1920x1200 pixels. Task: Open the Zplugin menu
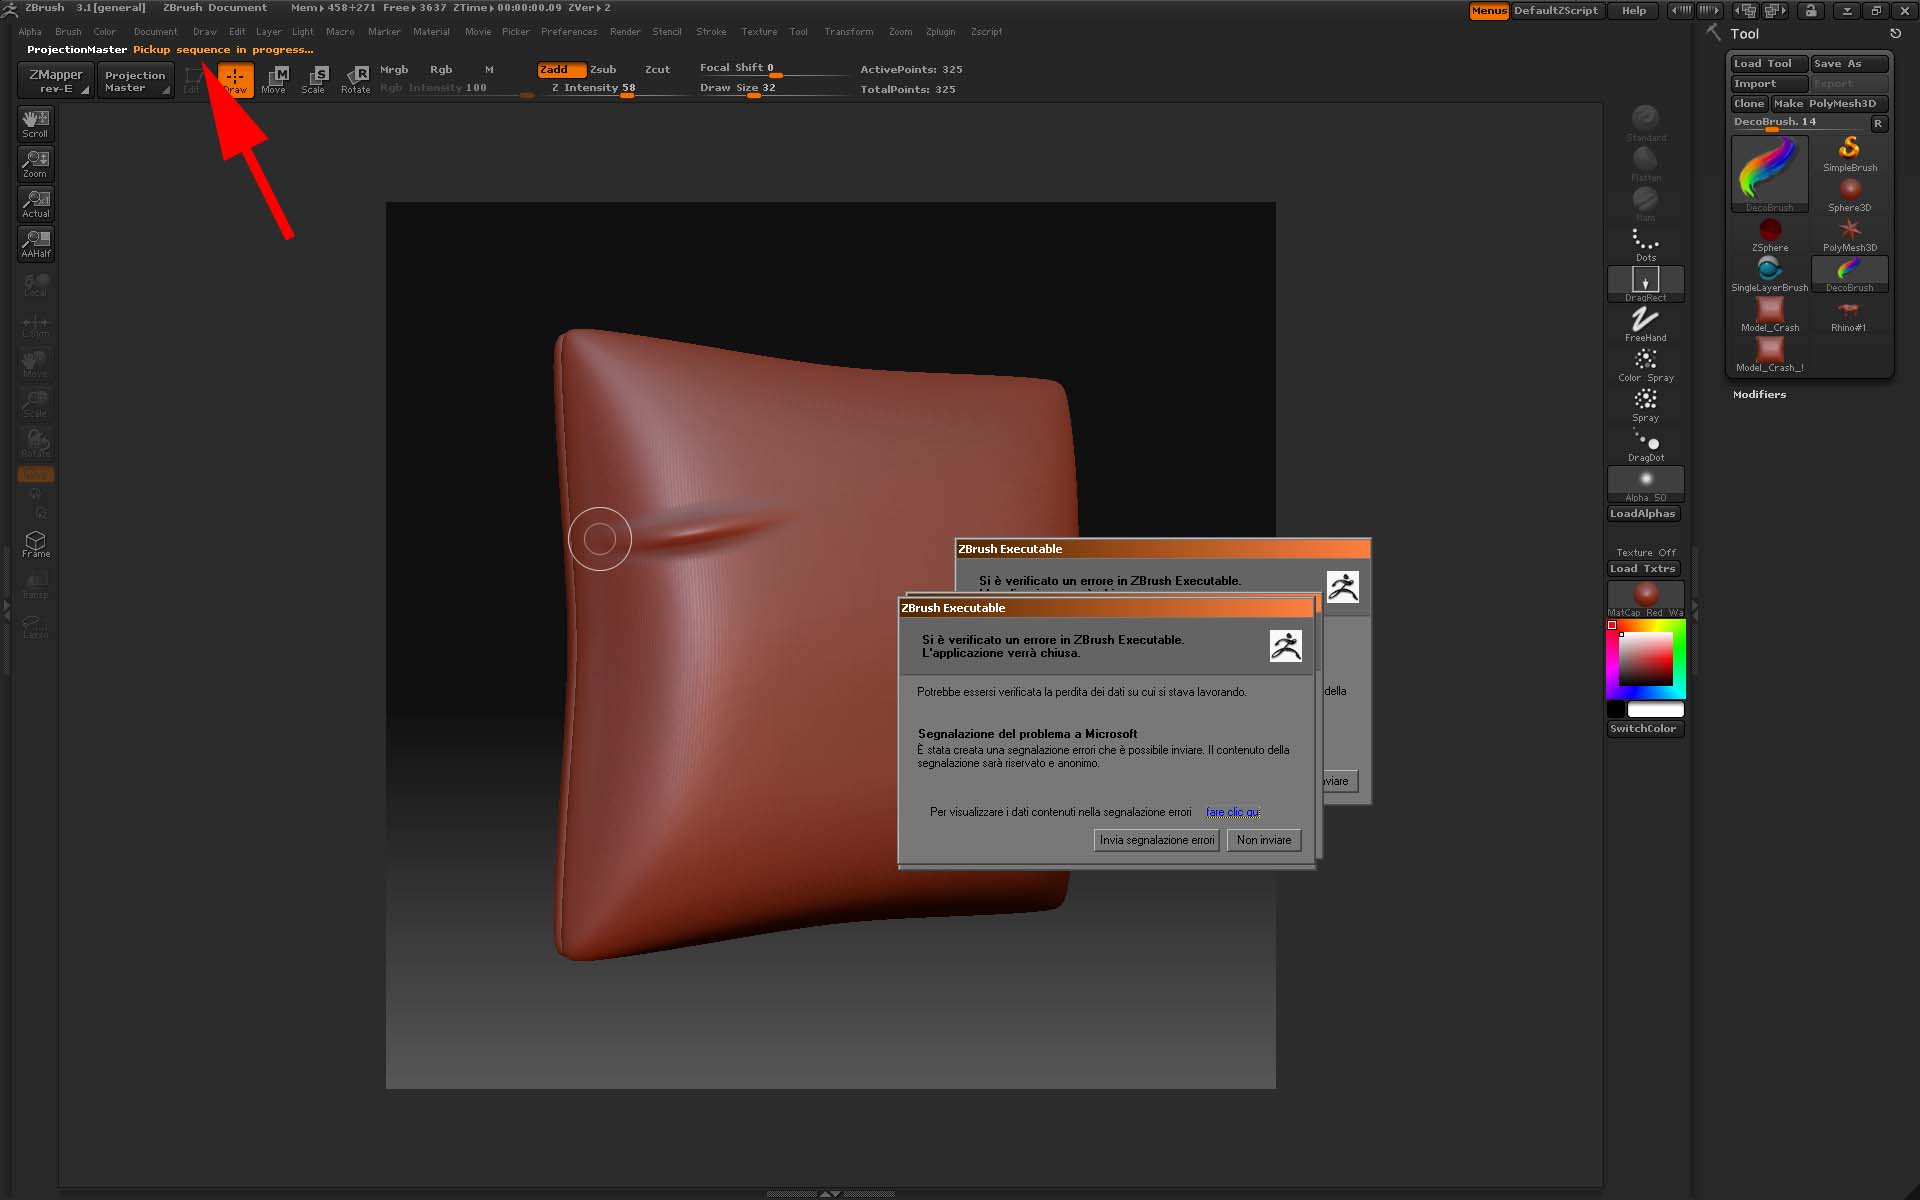click(x=940, y=32)
